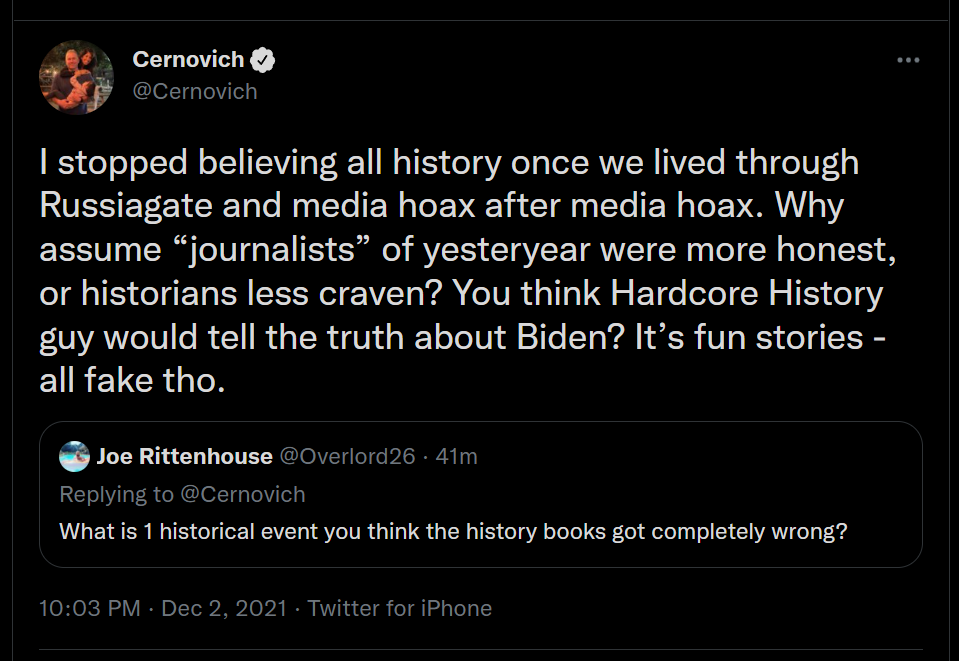Open the tweet's three-dot more menu
This screenshot has width=959, height=661.
point(907,60)
